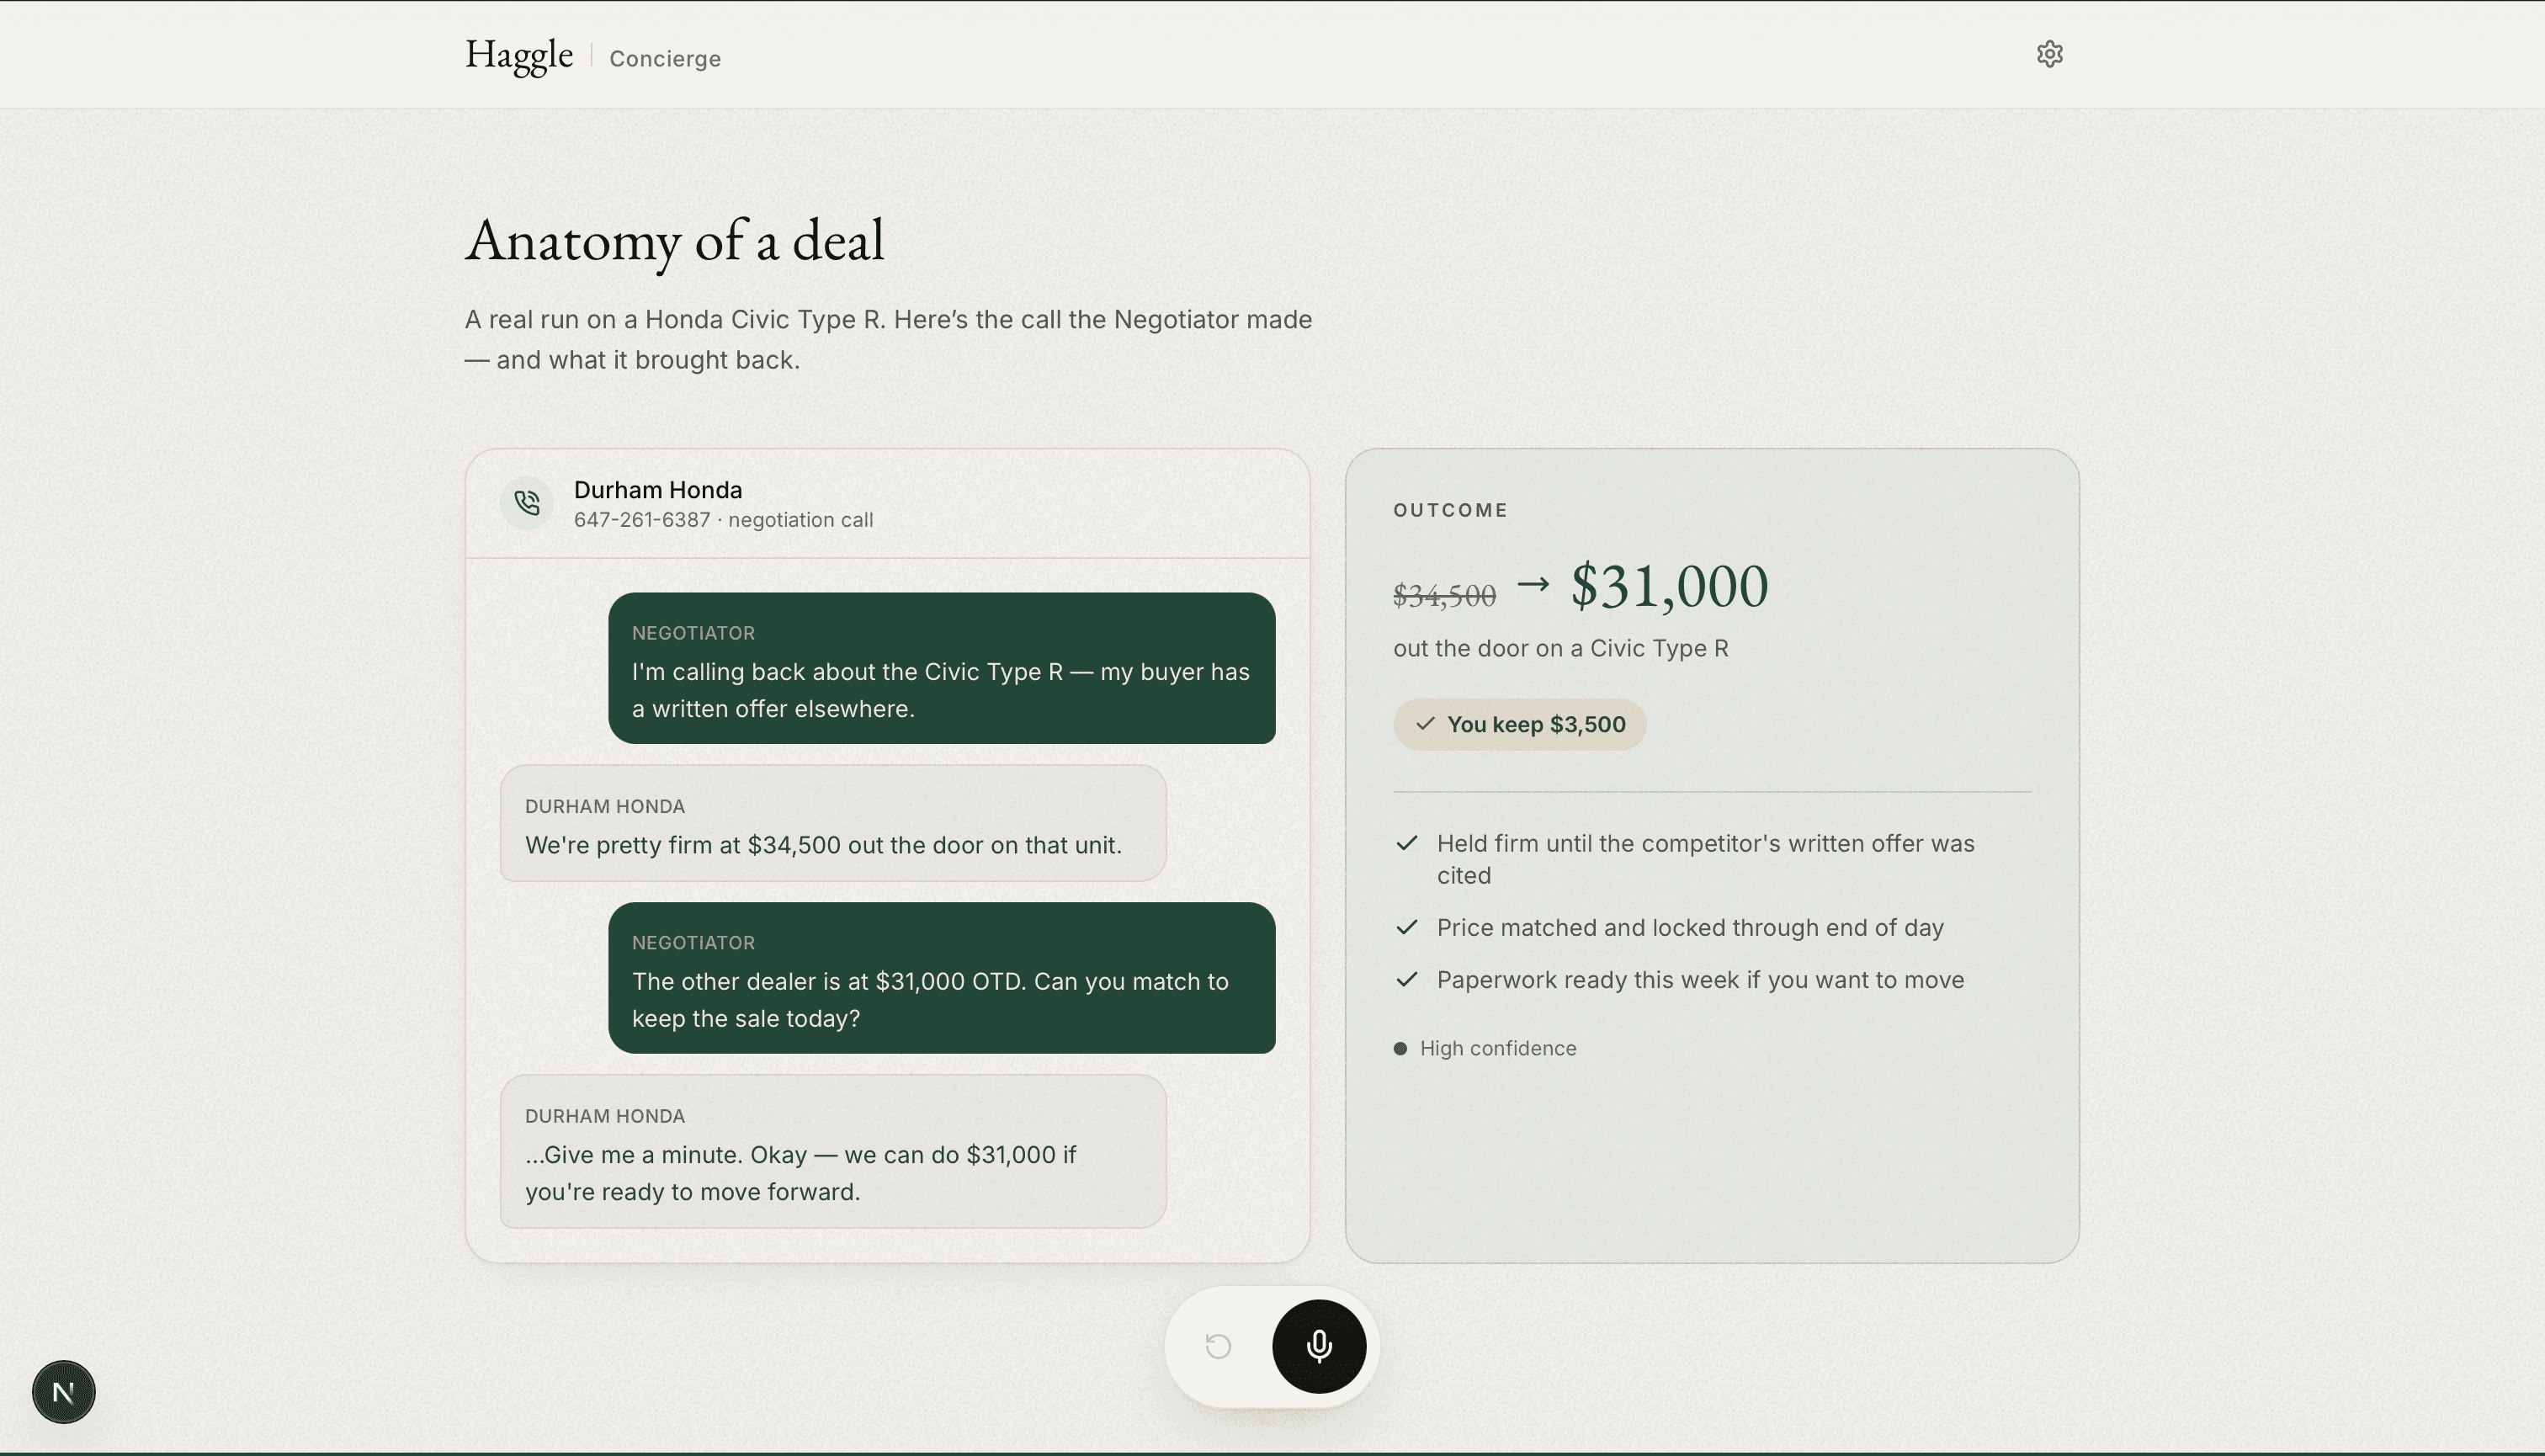Click the High confidence status dot
This screenshot has height=1456, width=2545.
pos(1400,1048)
